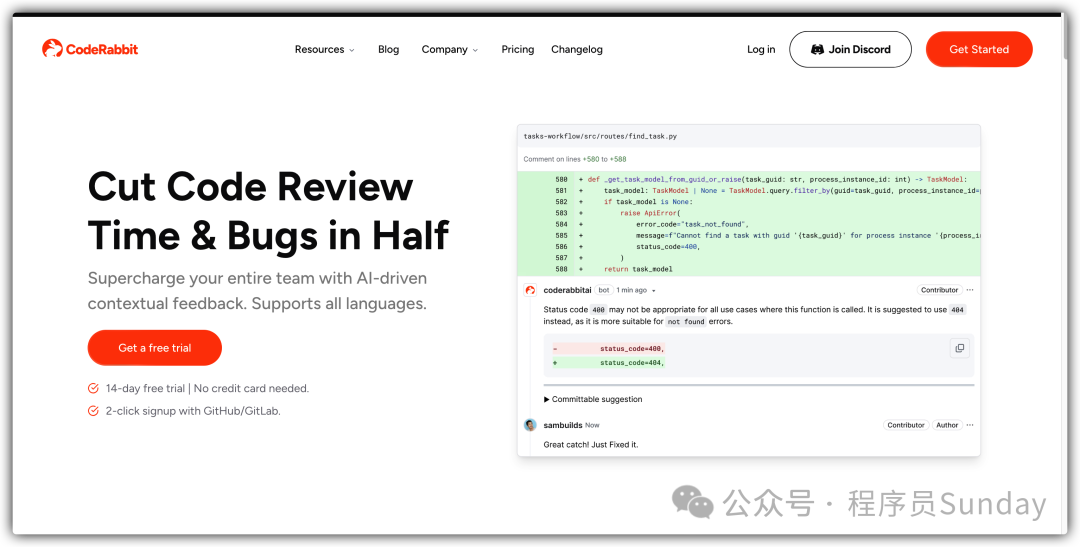Click the Contributor badge on coderabbitai comment

939,290
